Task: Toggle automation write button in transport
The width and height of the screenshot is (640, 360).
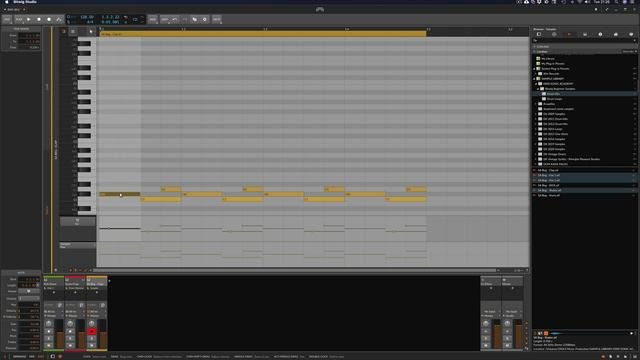Action: click(59, 19)
